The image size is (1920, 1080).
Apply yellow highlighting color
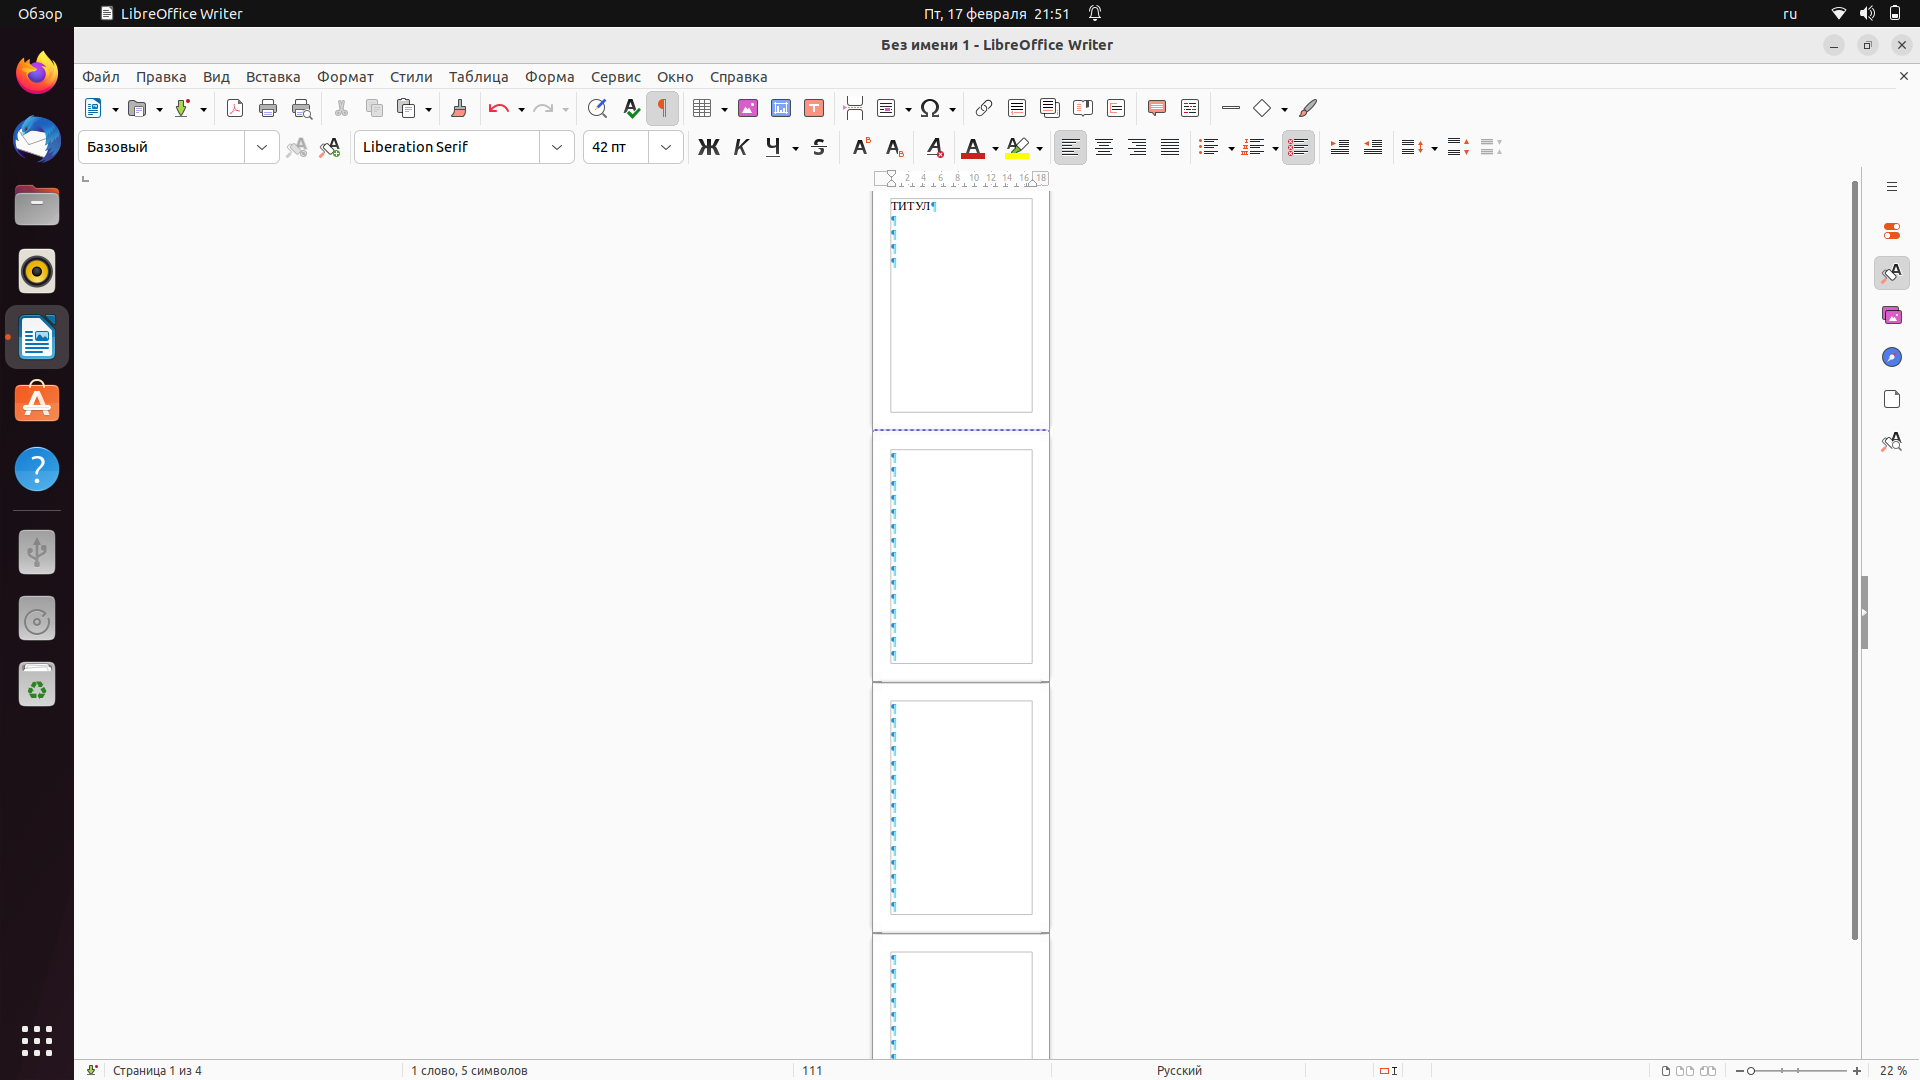(1017, 148)
